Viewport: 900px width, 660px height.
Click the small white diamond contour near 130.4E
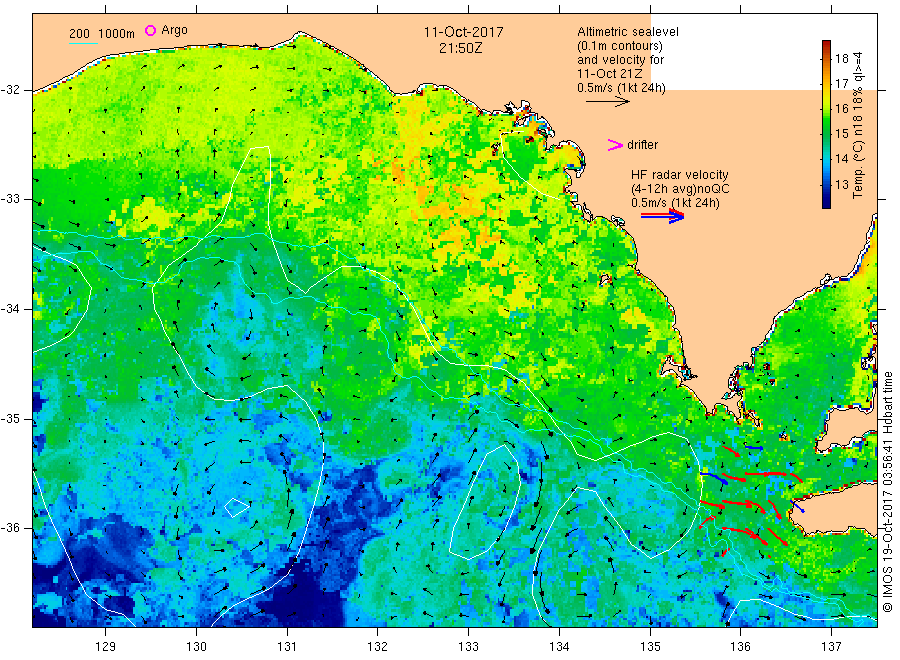[236, 507]
